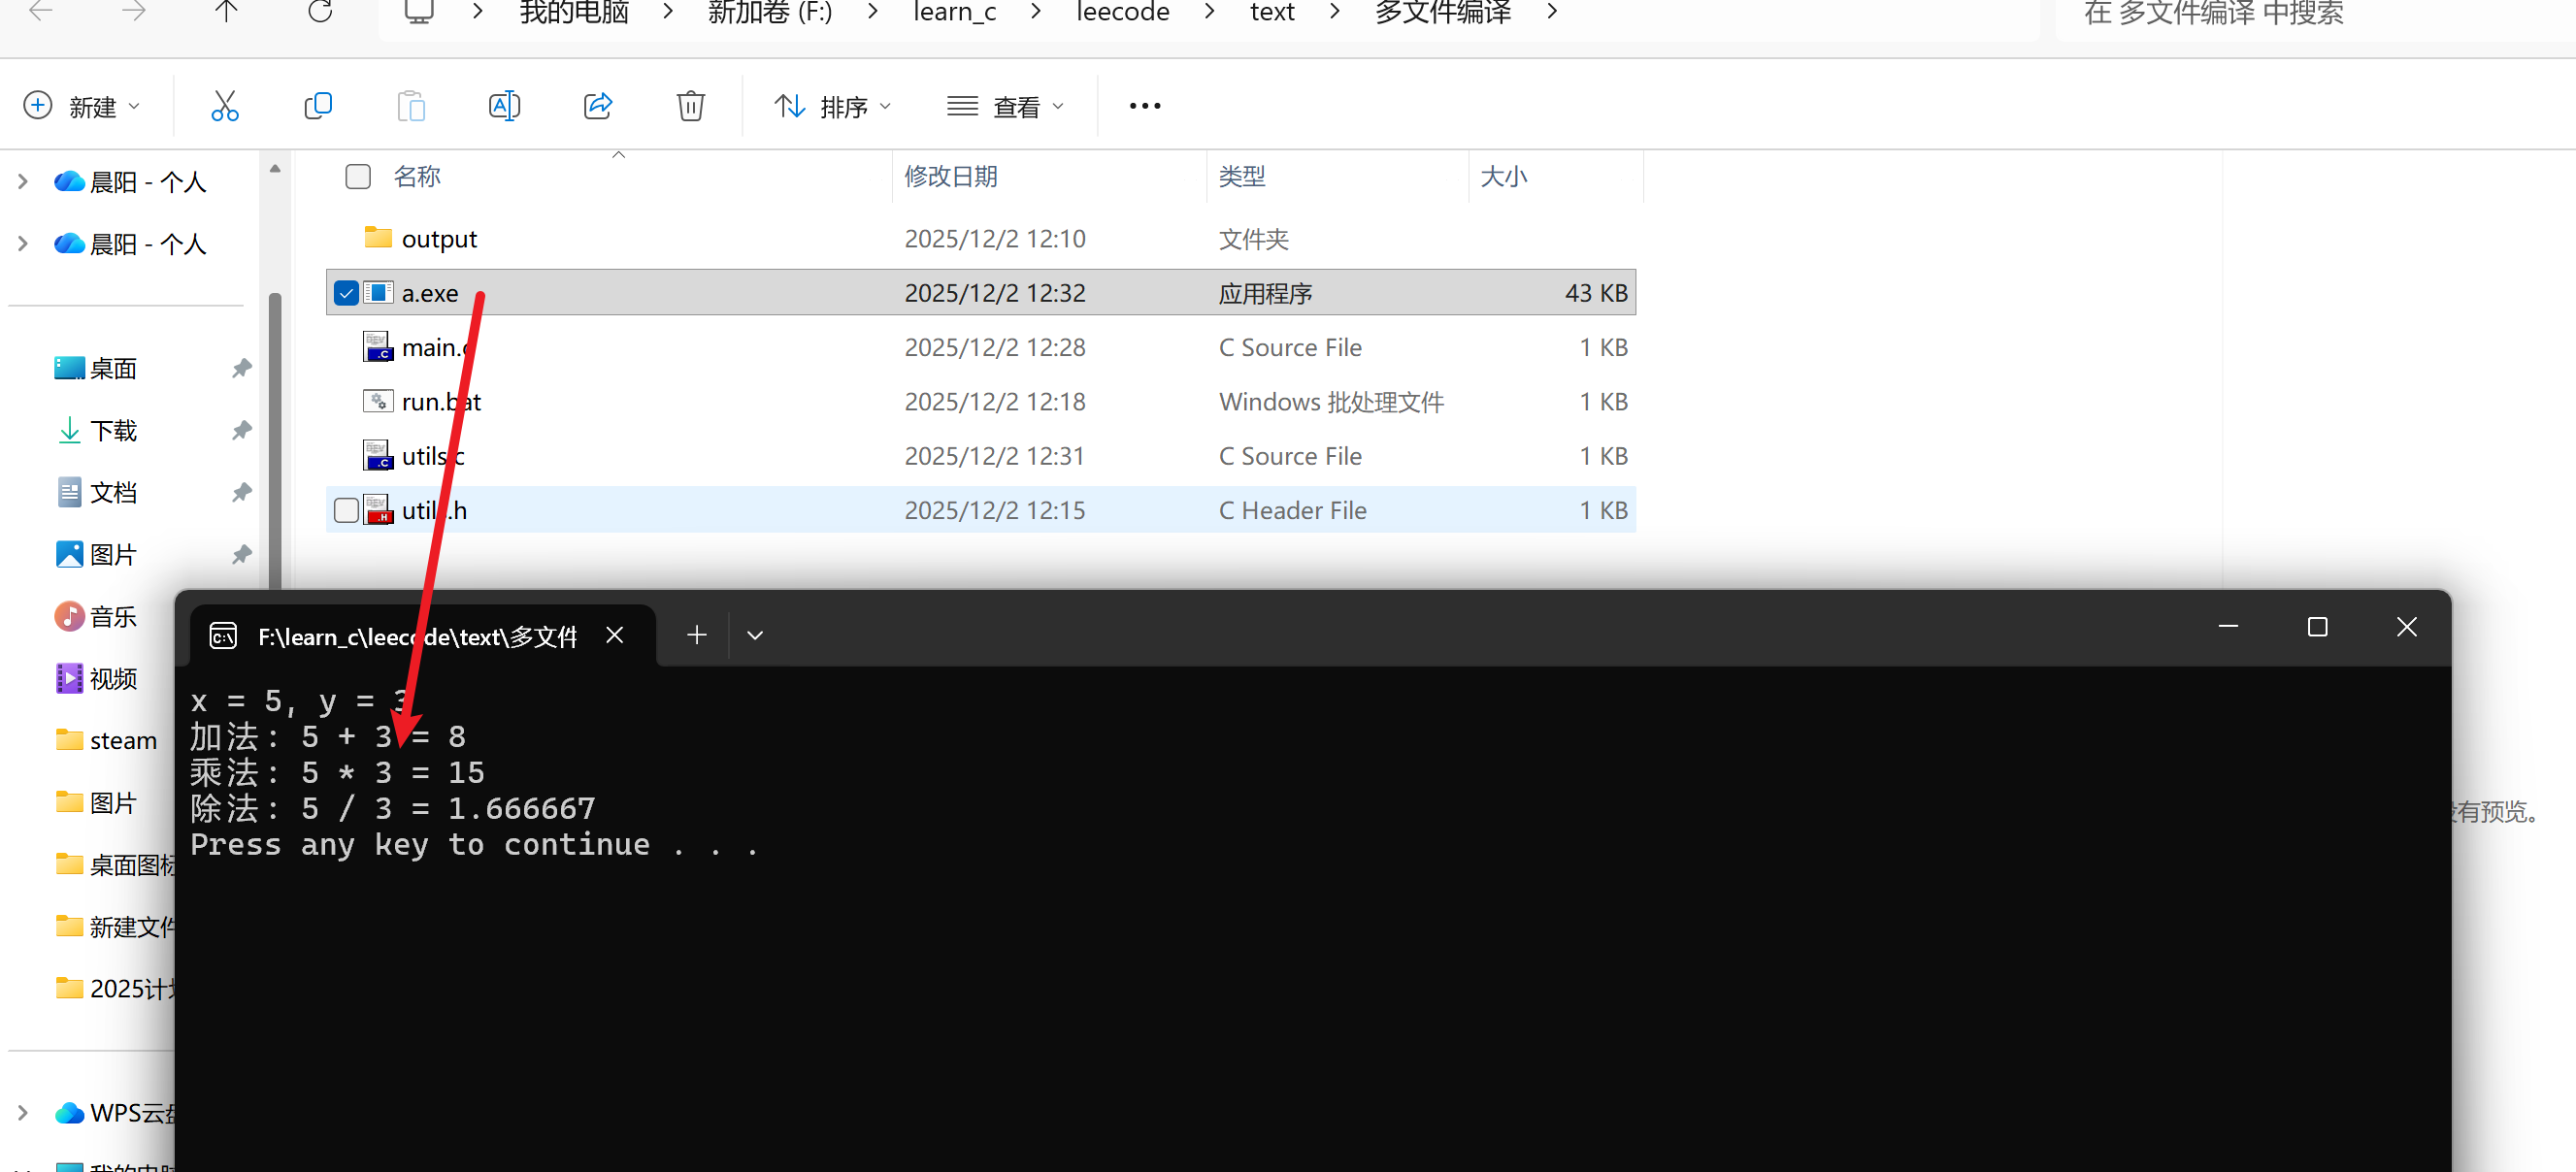Check the utils.h file checkbox
The width and height of the screenshot is (2576, 1172).
(346, 510)
